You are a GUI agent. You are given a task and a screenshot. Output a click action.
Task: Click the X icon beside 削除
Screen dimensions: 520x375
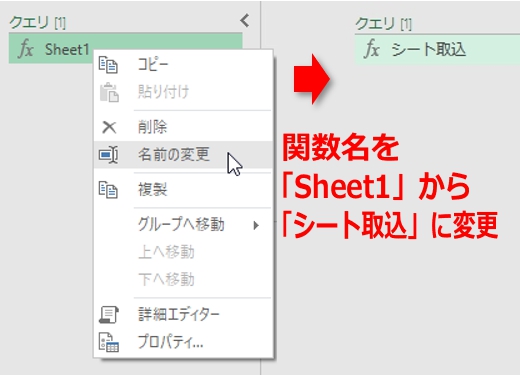click(x=109, y=127)
